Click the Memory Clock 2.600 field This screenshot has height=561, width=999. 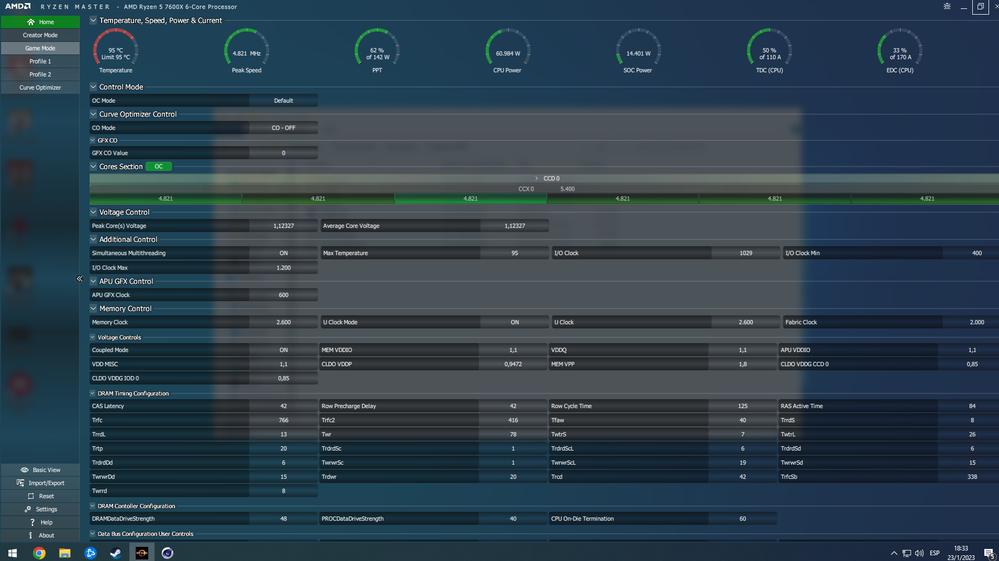[x=284, y=322]
